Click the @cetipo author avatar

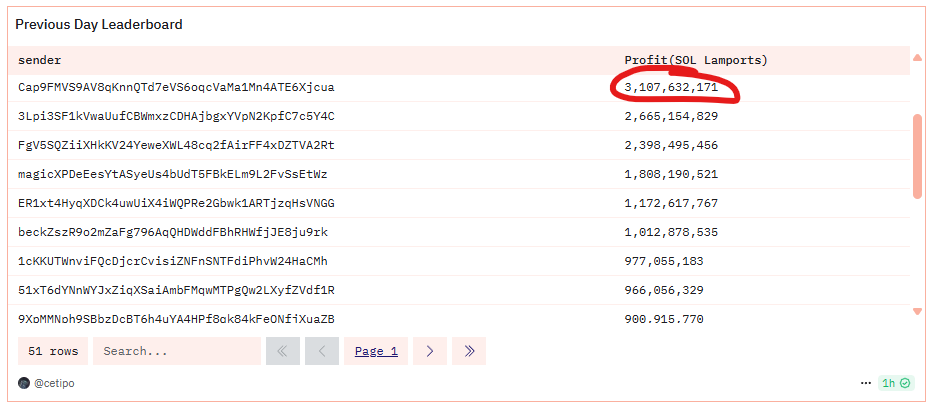[24, 383]
